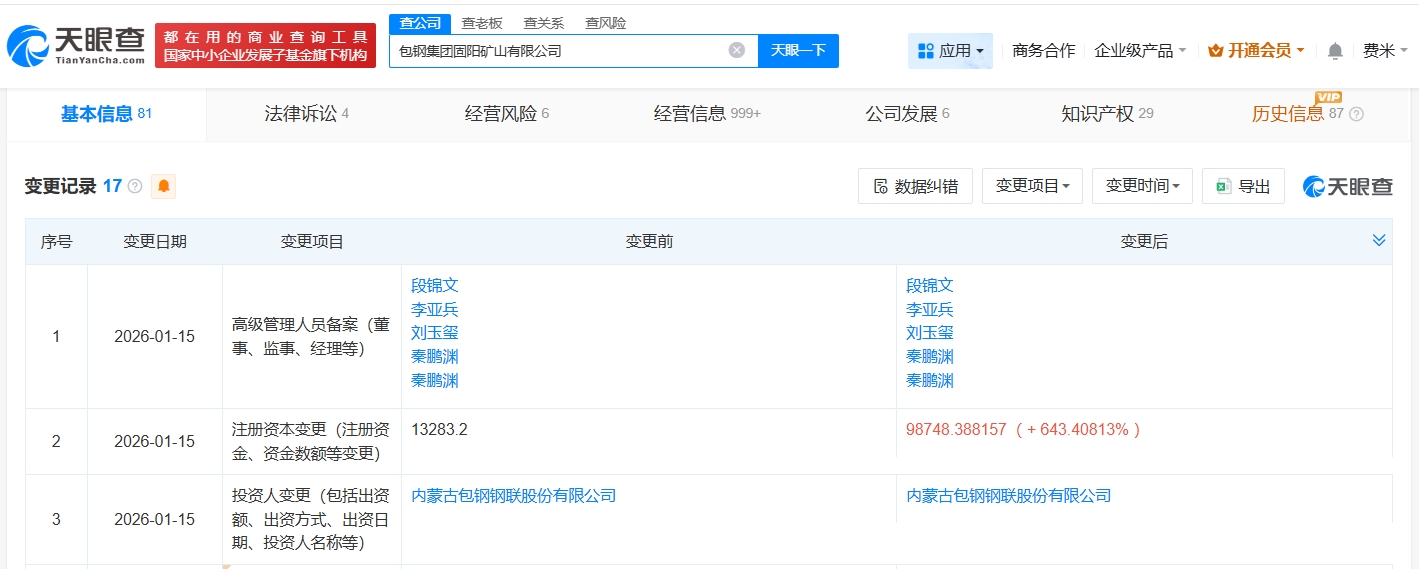Image resolution: width=1419 pixels, height=569 pixels.
Task: Click into the company search input field
Action: 560,50
